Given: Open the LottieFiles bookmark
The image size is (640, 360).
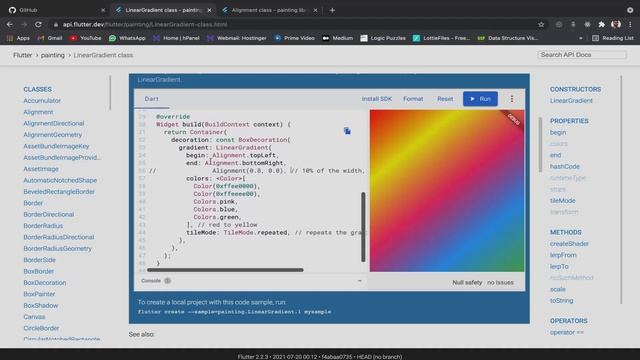Looking at the screenshot, I should (441, 38).
